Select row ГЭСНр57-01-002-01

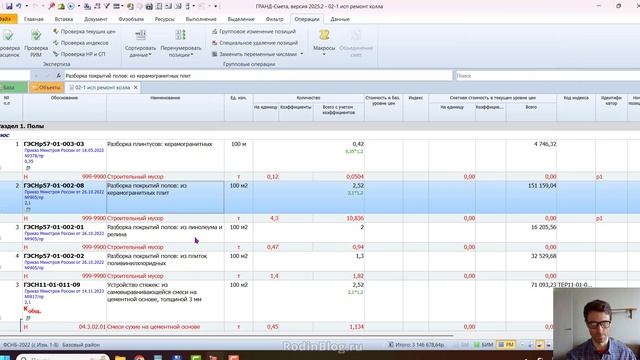tap(54, 227)
